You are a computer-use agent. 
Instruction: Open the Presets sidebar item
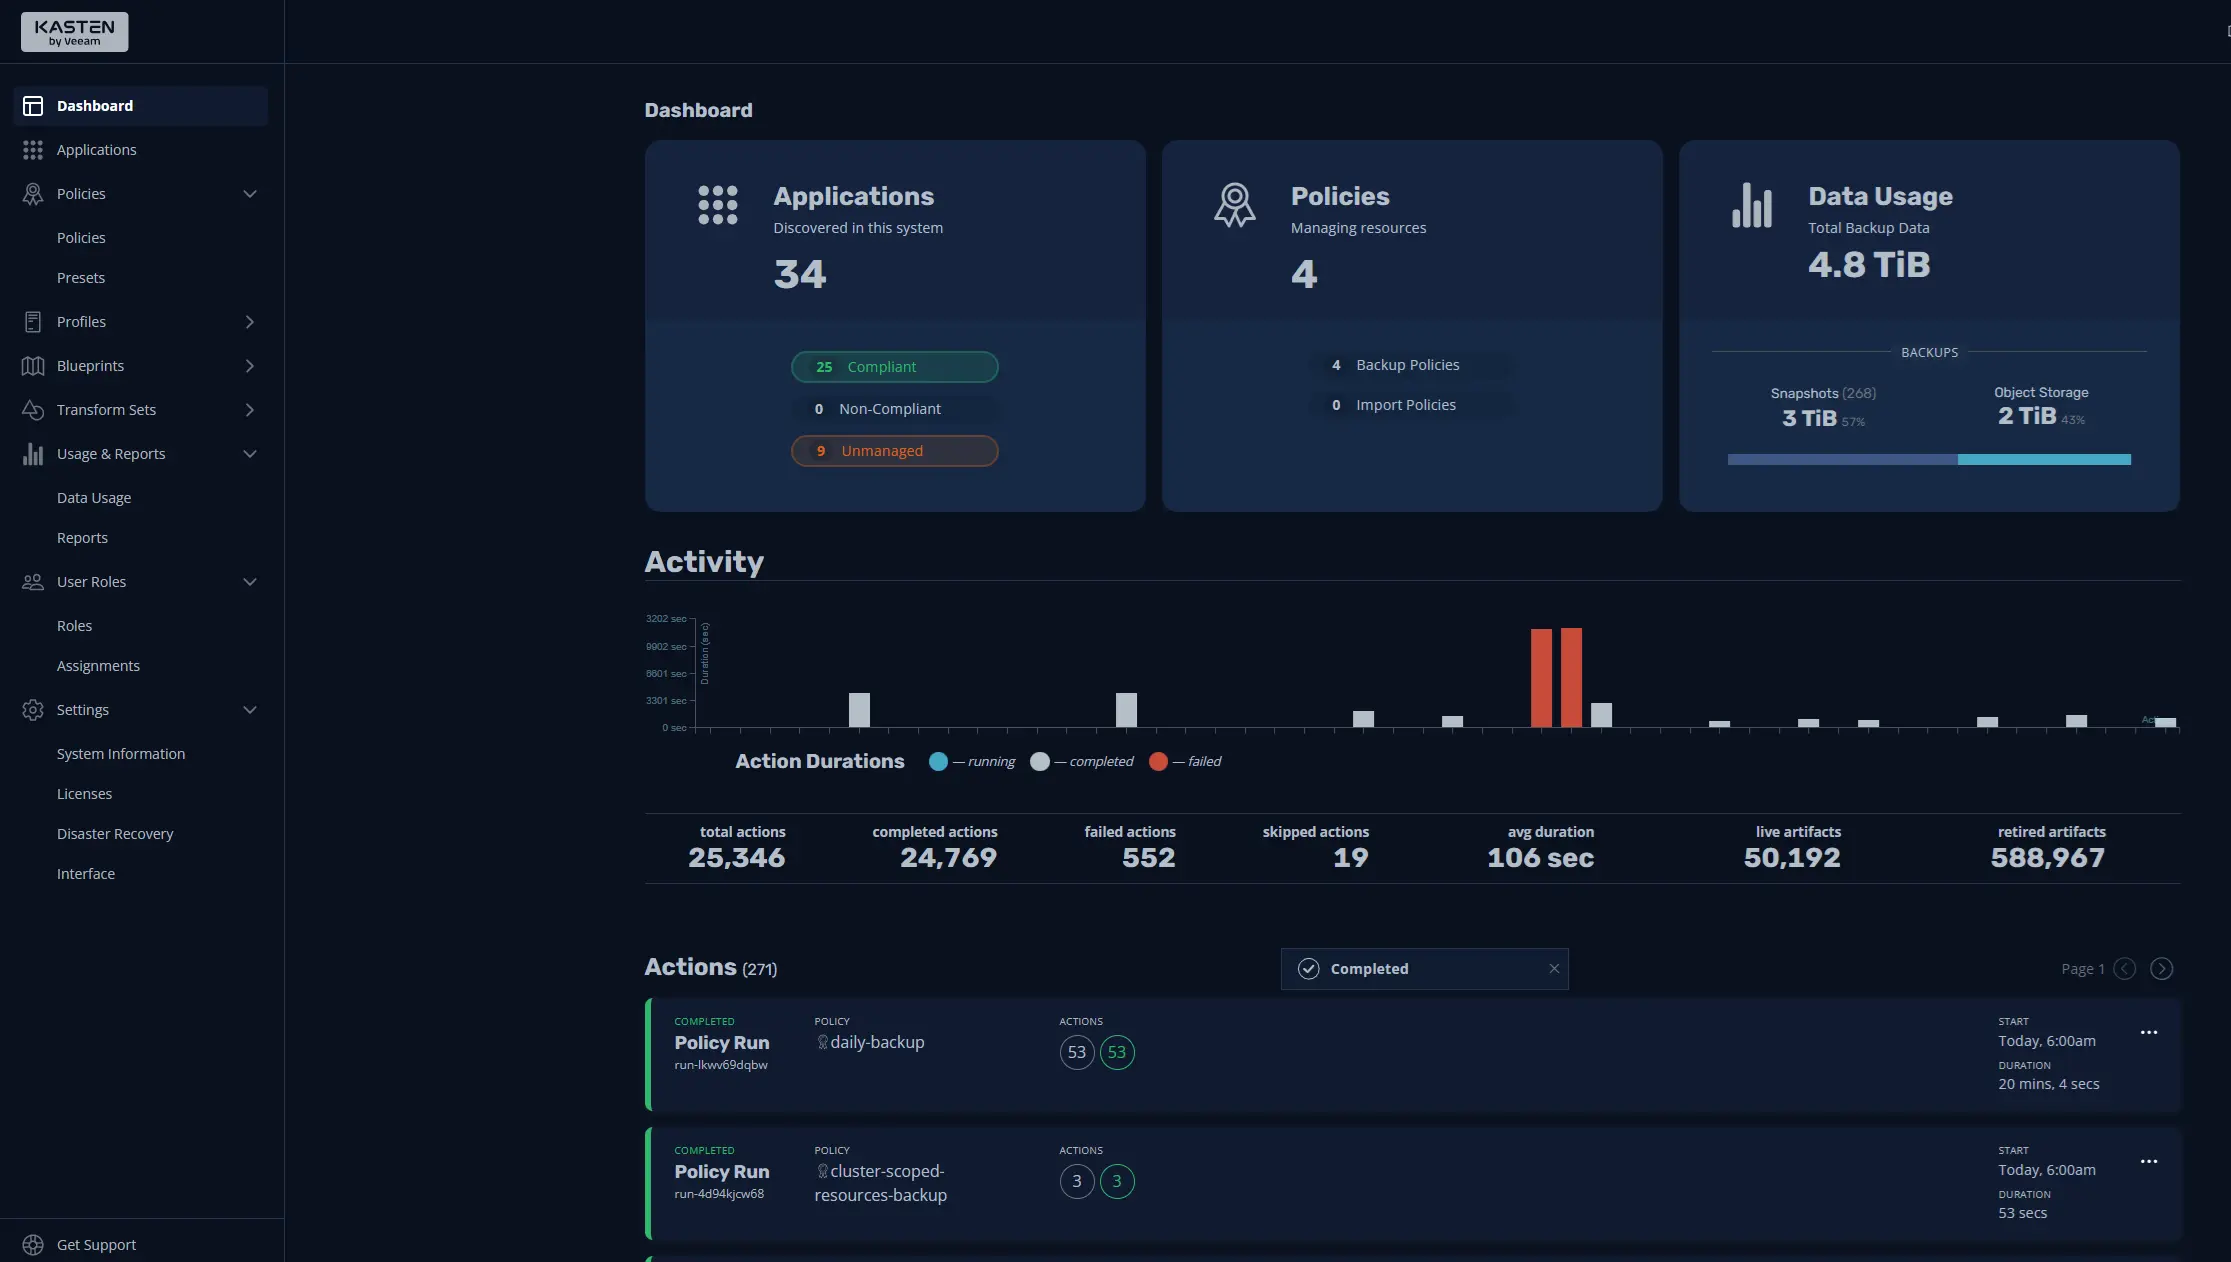click(x=81, y=278)
